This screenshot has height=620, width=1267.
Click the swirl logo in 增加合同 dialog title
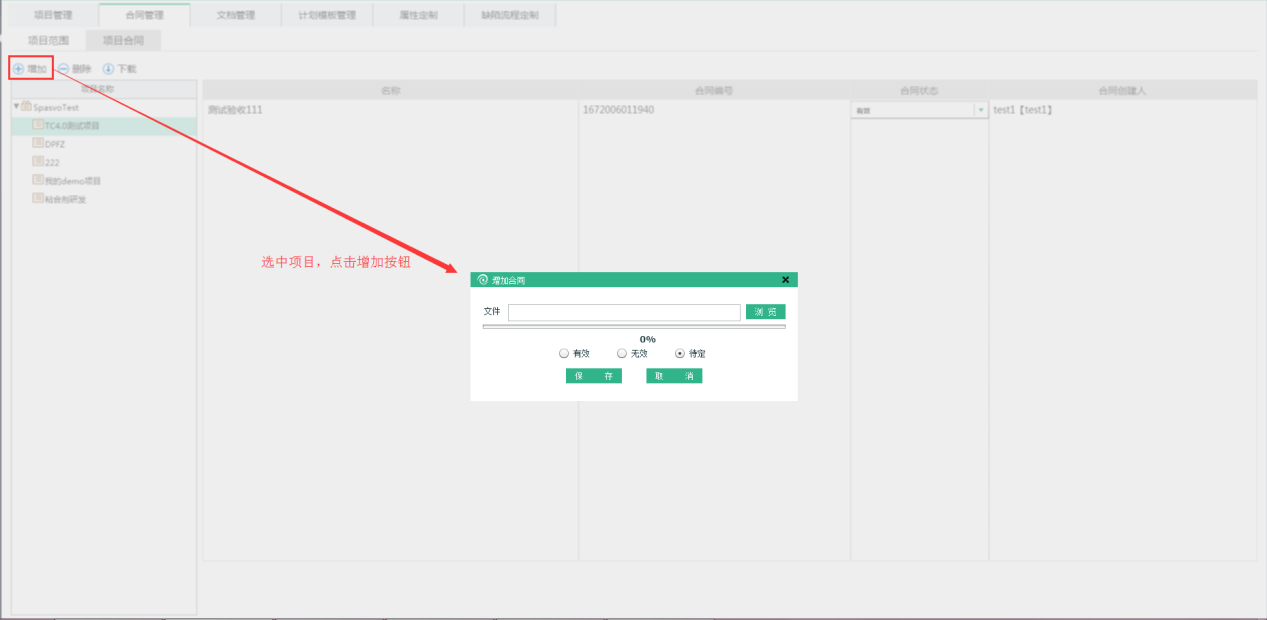(x=483, y=280)
